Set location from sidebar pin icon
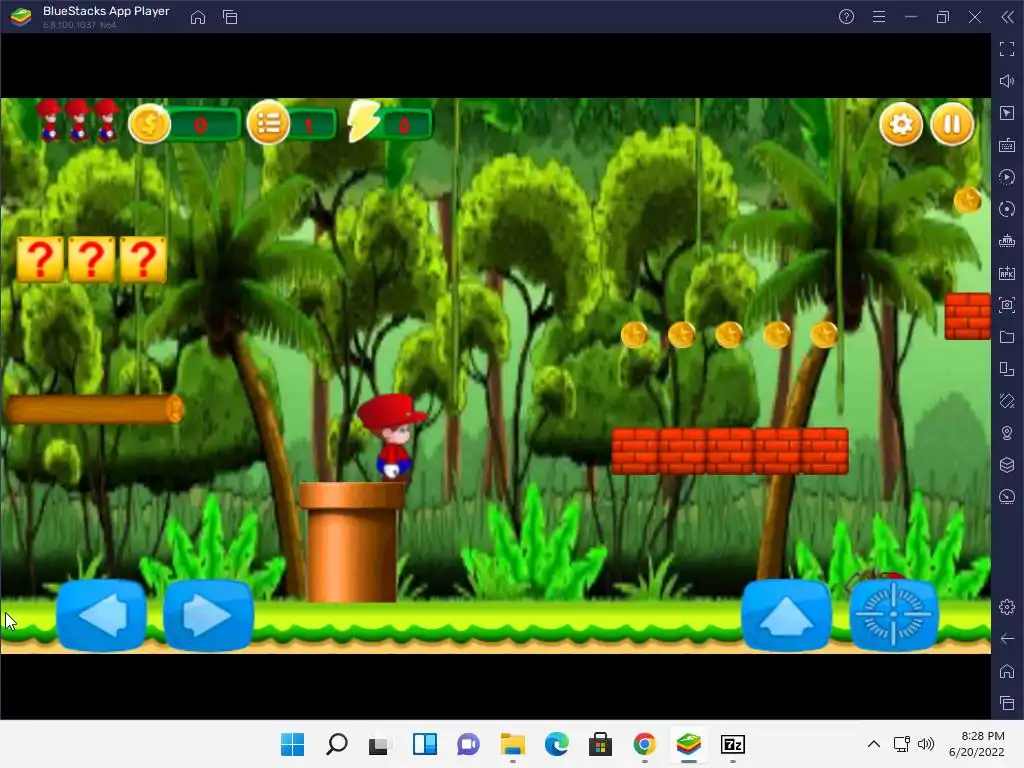This screenshot has width=1024, height=768. [x=1006, y=433]
